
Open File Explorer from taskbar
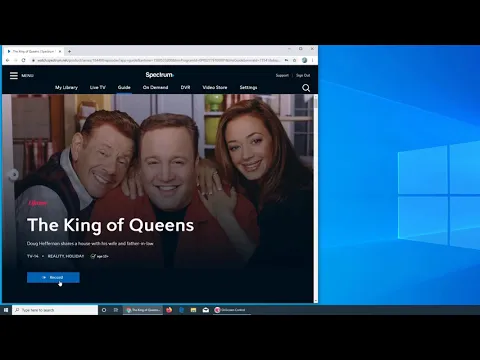(193, 310)
